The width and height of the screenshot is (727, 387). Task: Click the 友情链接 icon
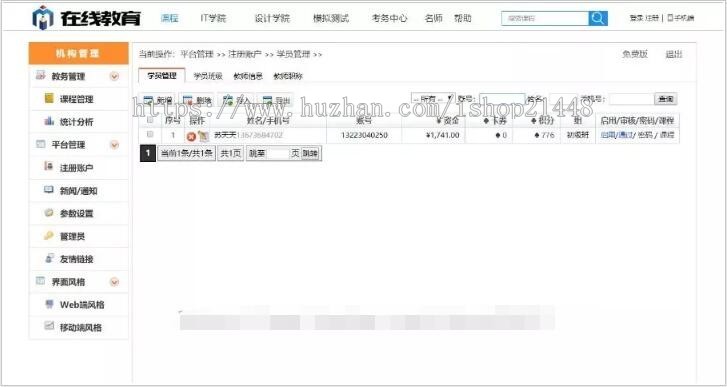49,258
